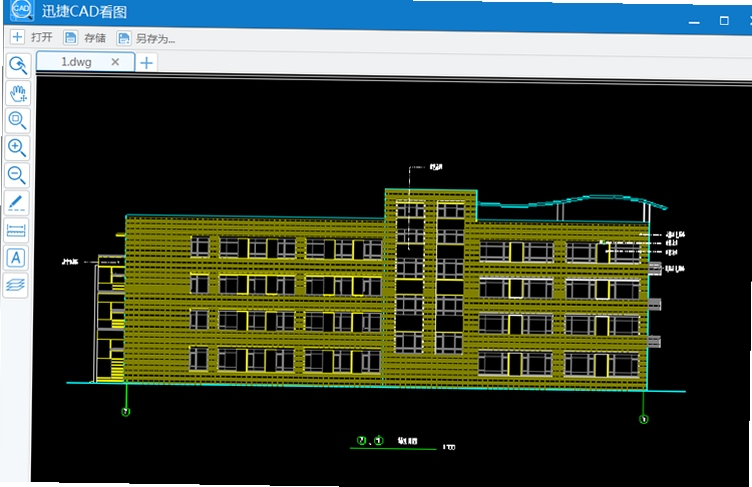Select the text annotation A tool
This screenshot has height=487, width=752.
tap(16, 258)
